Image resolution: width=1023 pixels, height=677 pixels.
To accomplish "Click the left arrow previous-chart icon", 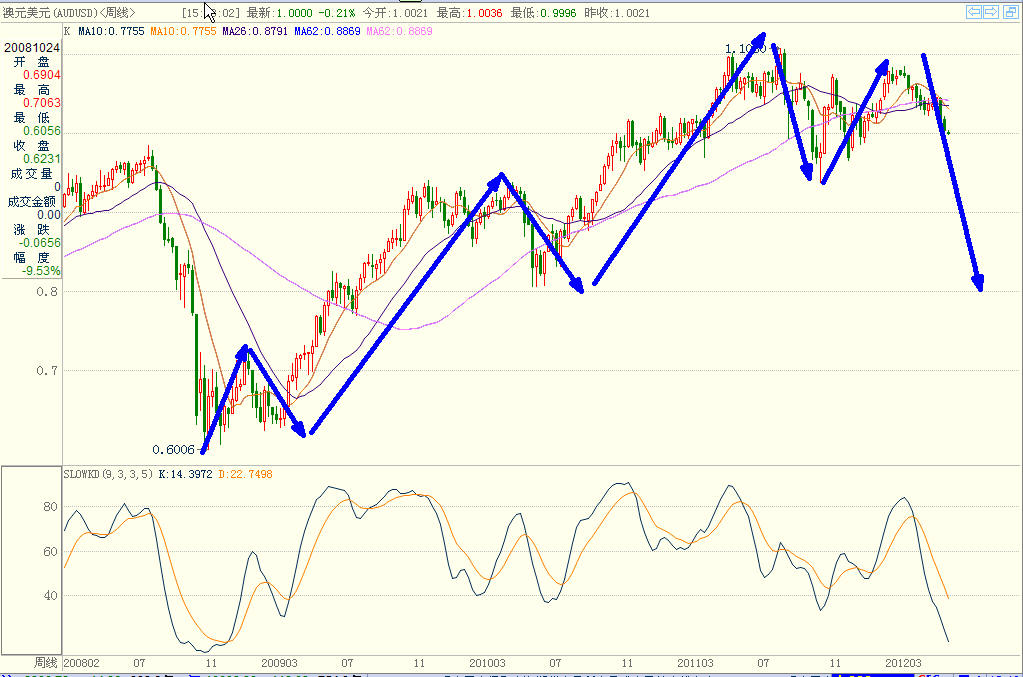I will [974, 12].
